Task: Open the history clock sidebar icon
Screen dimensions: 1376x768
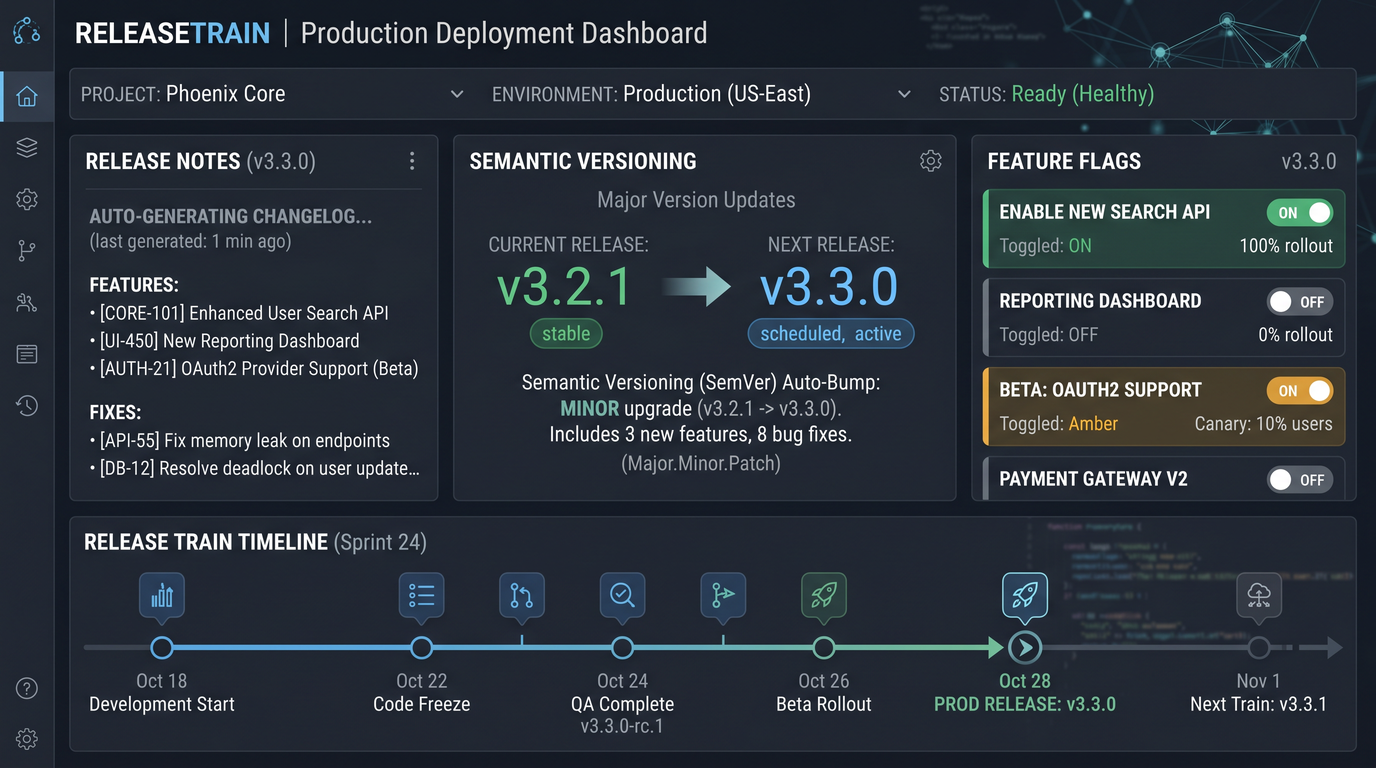Action: (27, 405)
